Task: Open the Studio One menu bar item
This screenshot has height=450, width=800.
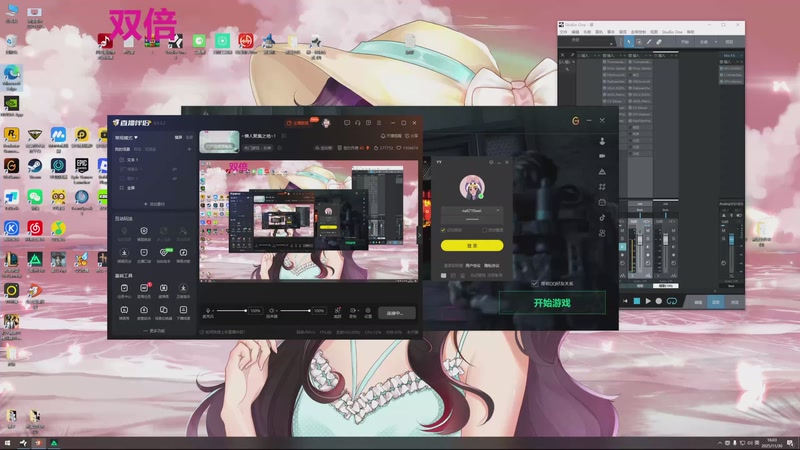Action: coord(671,32)
